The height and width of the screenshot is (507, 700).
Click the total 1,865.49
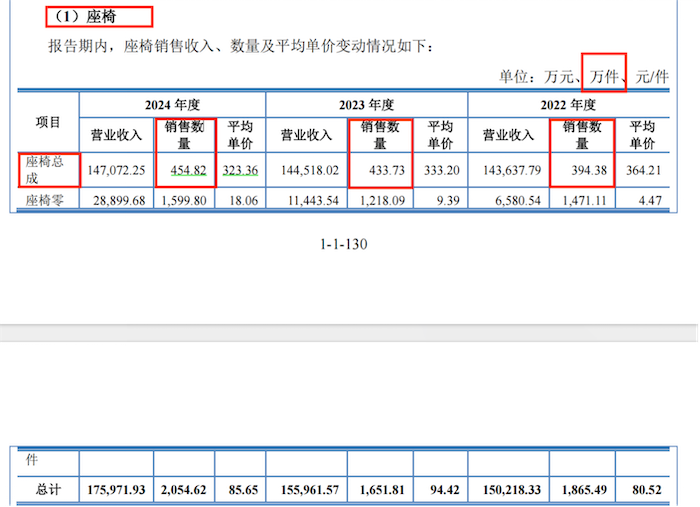(x=584, y=490)
